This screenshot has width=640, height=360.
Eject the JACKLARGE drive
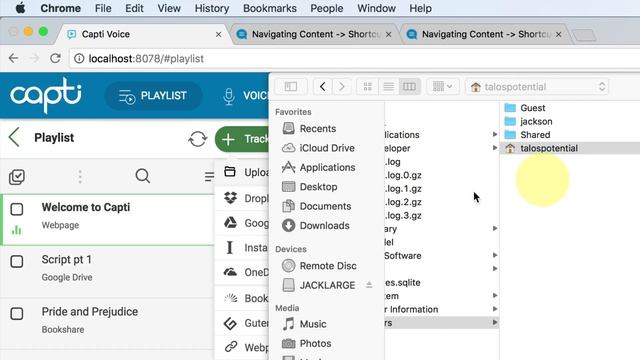click(369, 285)
